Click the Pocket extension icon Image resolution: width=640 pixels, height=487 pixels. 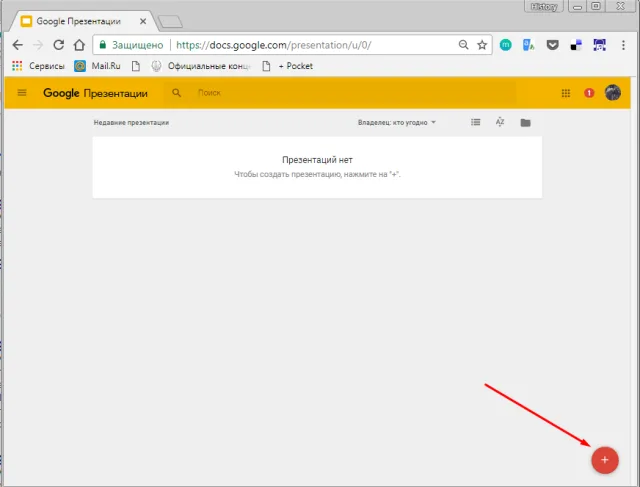[x=552, y=45]
